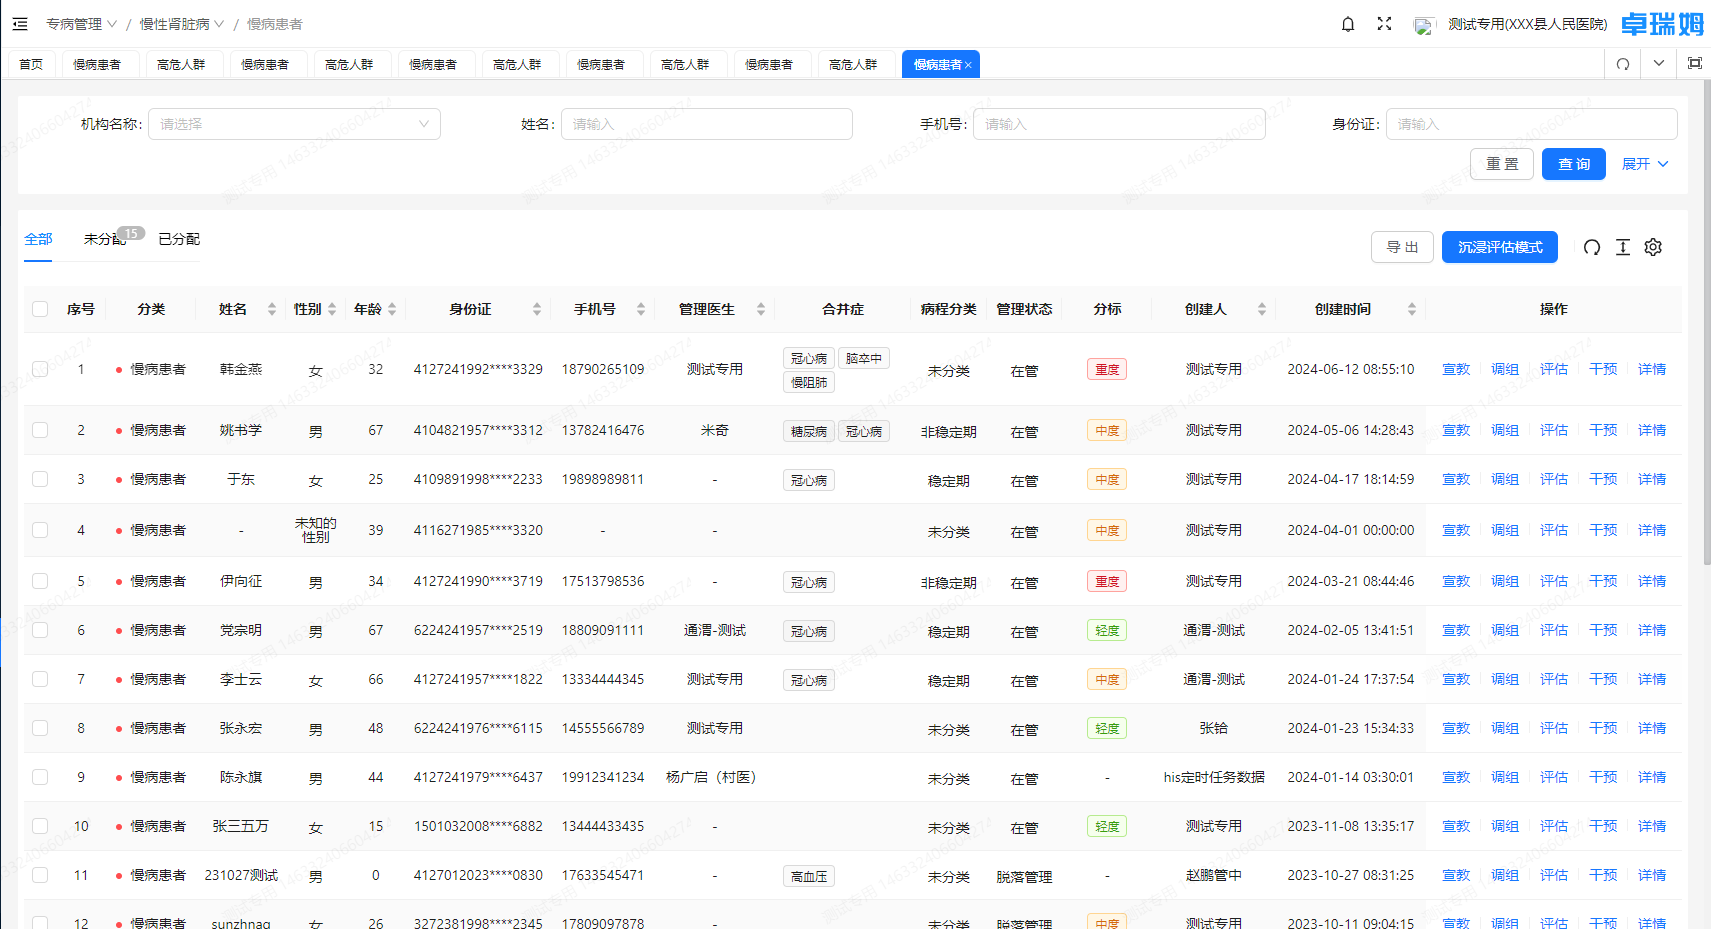1711x929 pixels.
Task: Click 高血压 tag in 231027测试 row
Action: click(x=809, y=877)
